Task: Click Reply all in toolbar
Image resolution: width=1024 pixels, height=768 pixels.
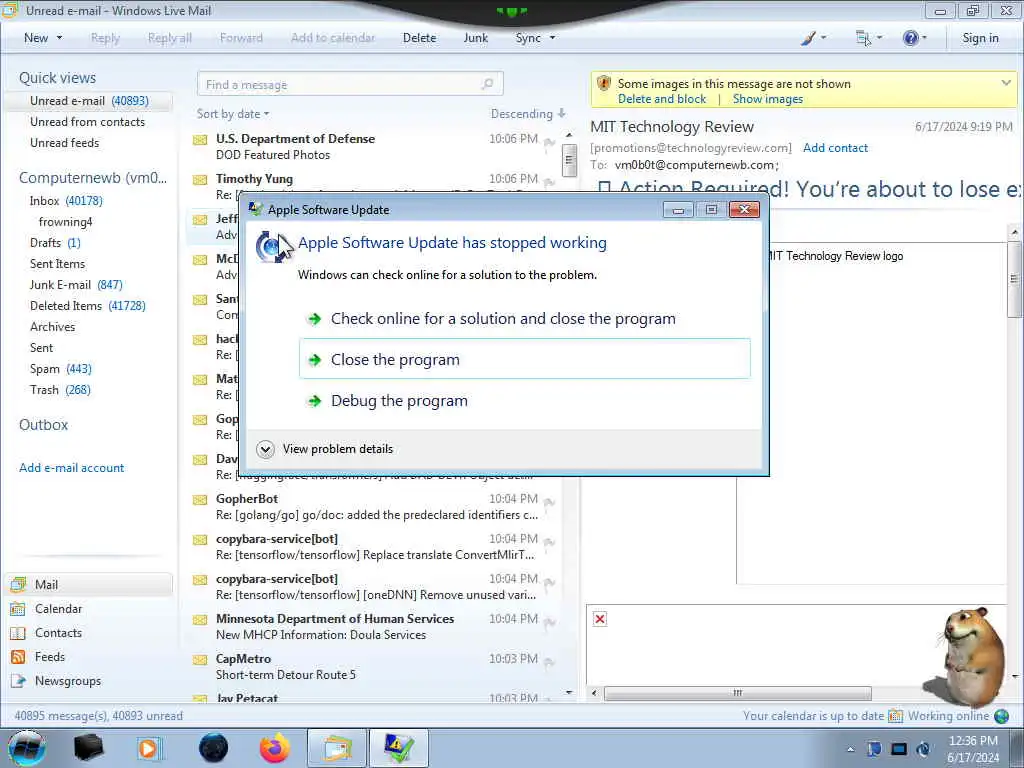Action: (x=170, y=38)
